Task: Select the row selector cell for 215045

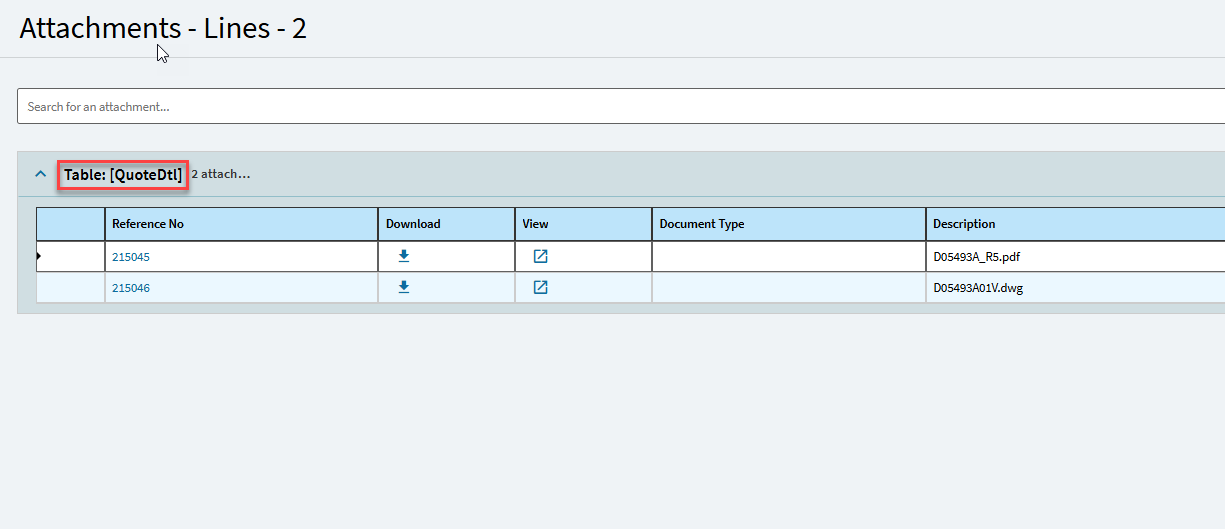Action: 70,257
